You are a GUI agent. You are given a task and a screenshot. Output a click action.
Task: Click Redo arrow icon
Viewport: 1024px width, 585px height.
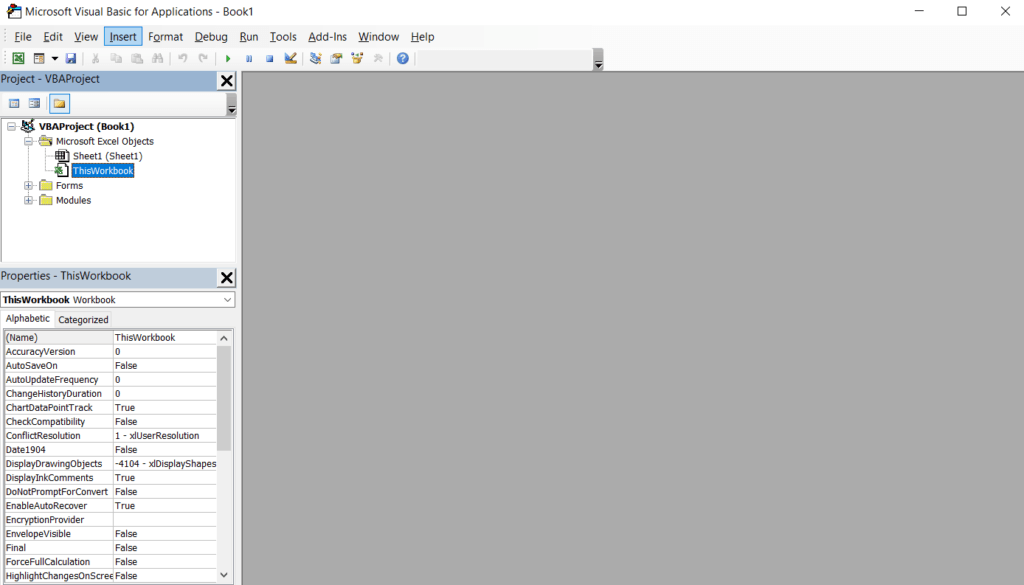click(203, 59)
